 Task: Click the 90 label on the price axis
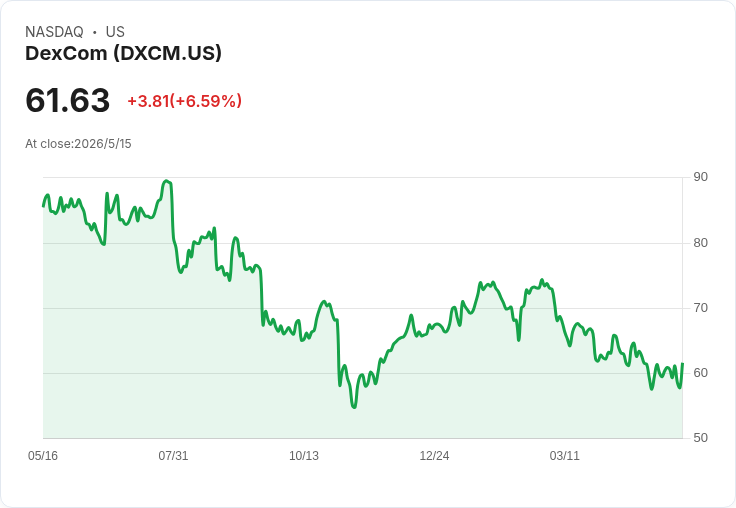(x=700, y=177)
